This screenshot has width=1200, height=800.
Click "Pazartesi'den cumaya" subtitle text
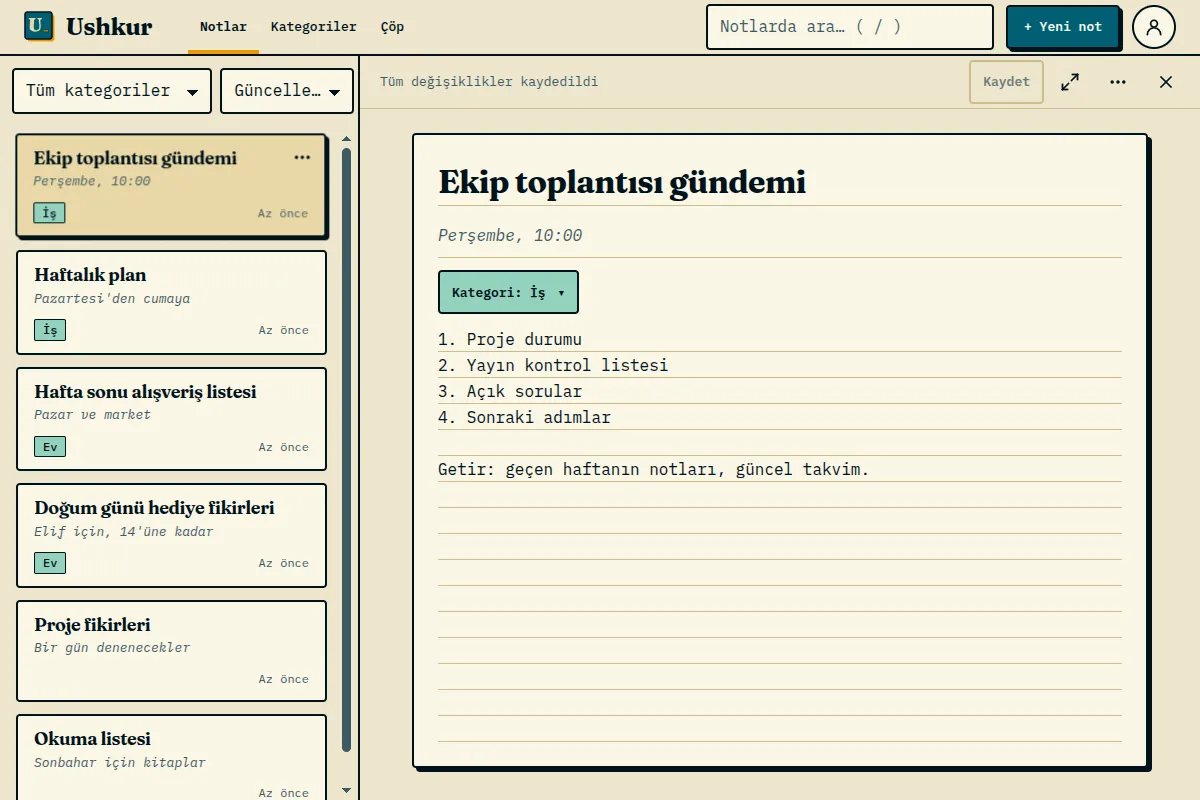point(112,298)
